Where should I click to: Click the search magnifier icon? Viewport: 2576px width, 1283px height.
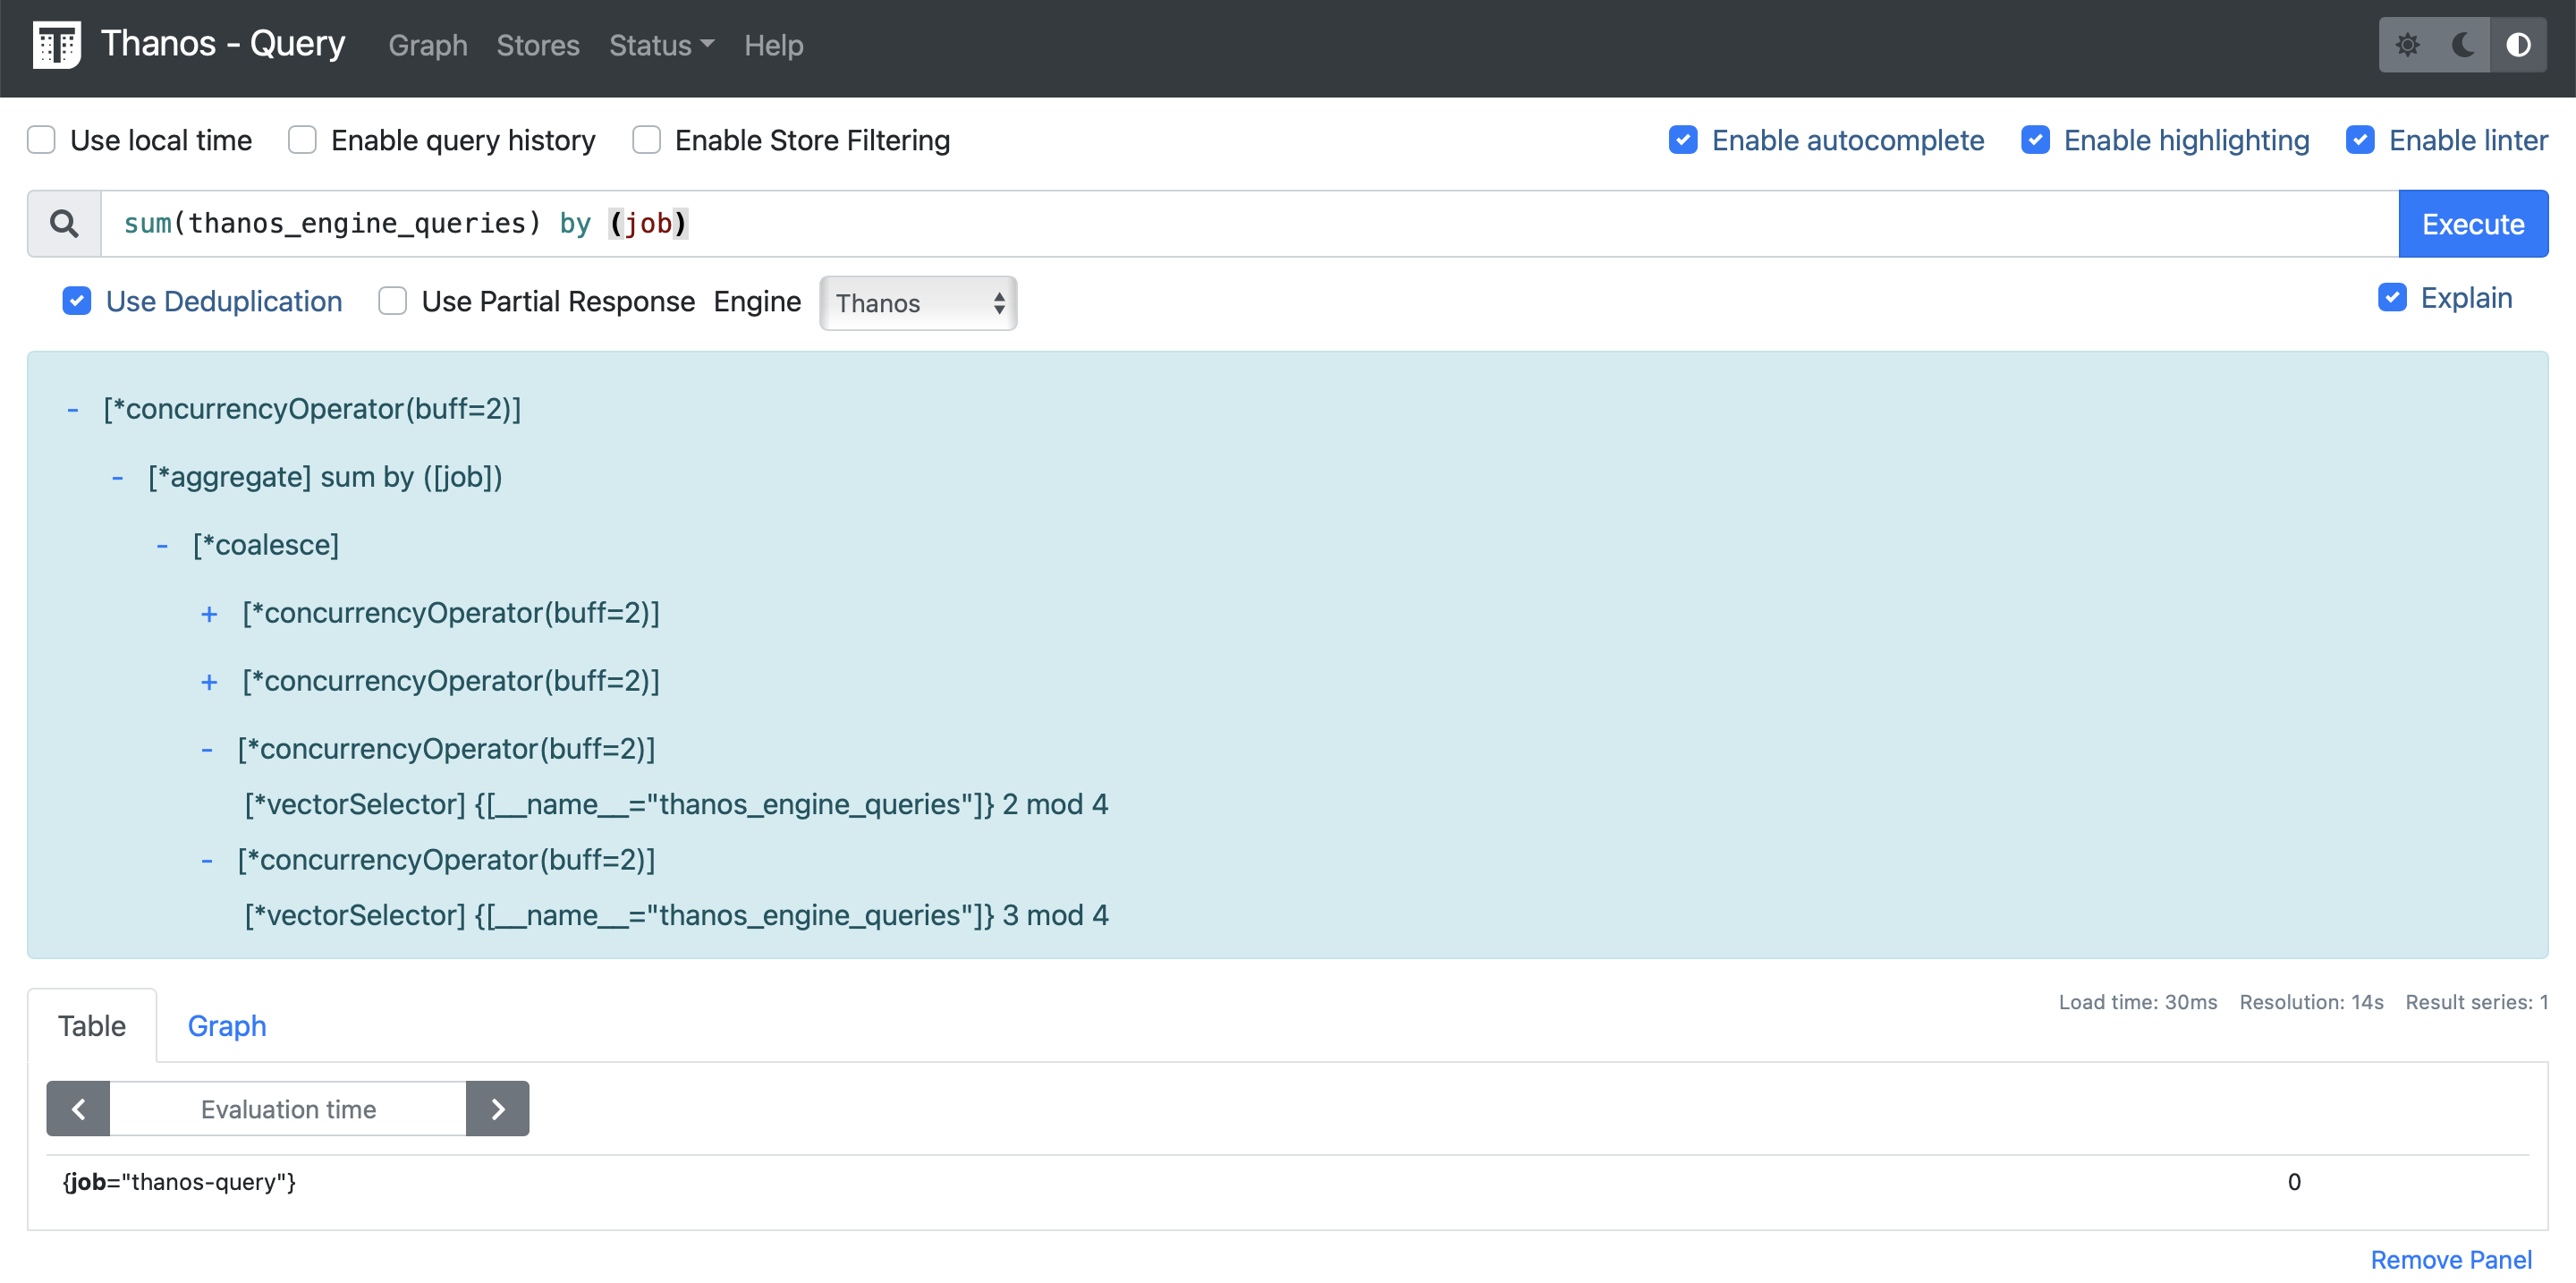63,222
